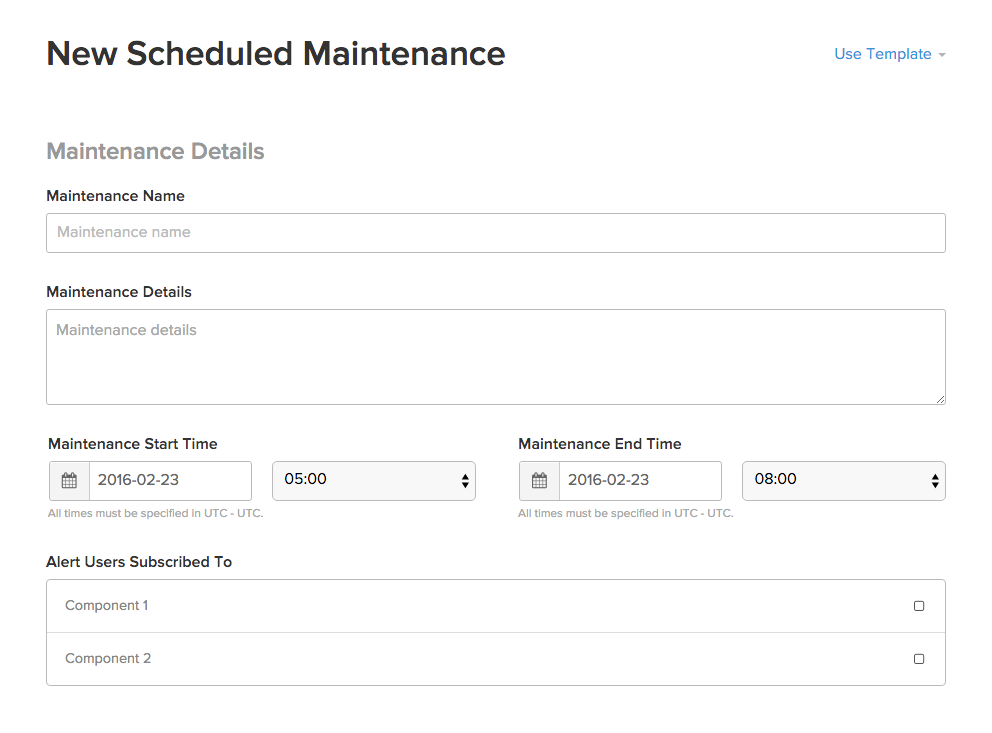The image size is (992, 733).
Task: Click the Maintenance Start Time label
Action: 133,444
